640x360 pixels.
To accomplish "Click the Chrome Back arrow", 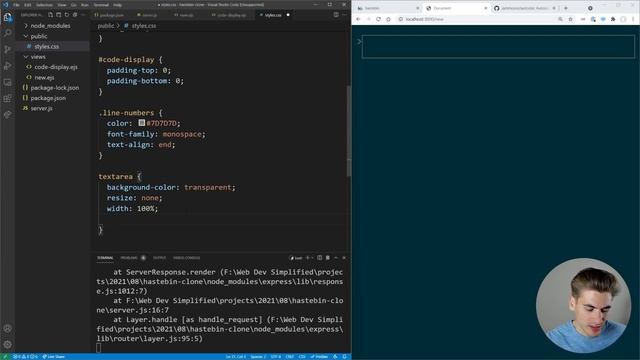I will (x=358, y=19).
